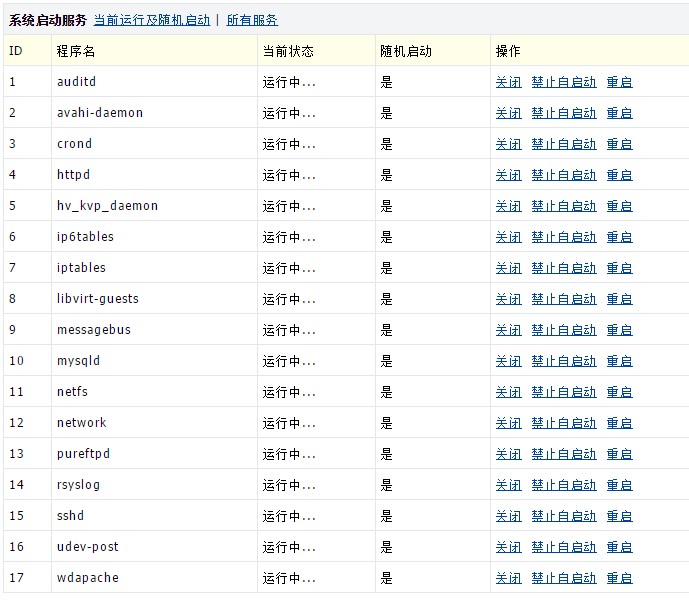The height and width of the screenshot is (603, 689).
Task: Select the sshd program name cell
Action: click(154, 515)
